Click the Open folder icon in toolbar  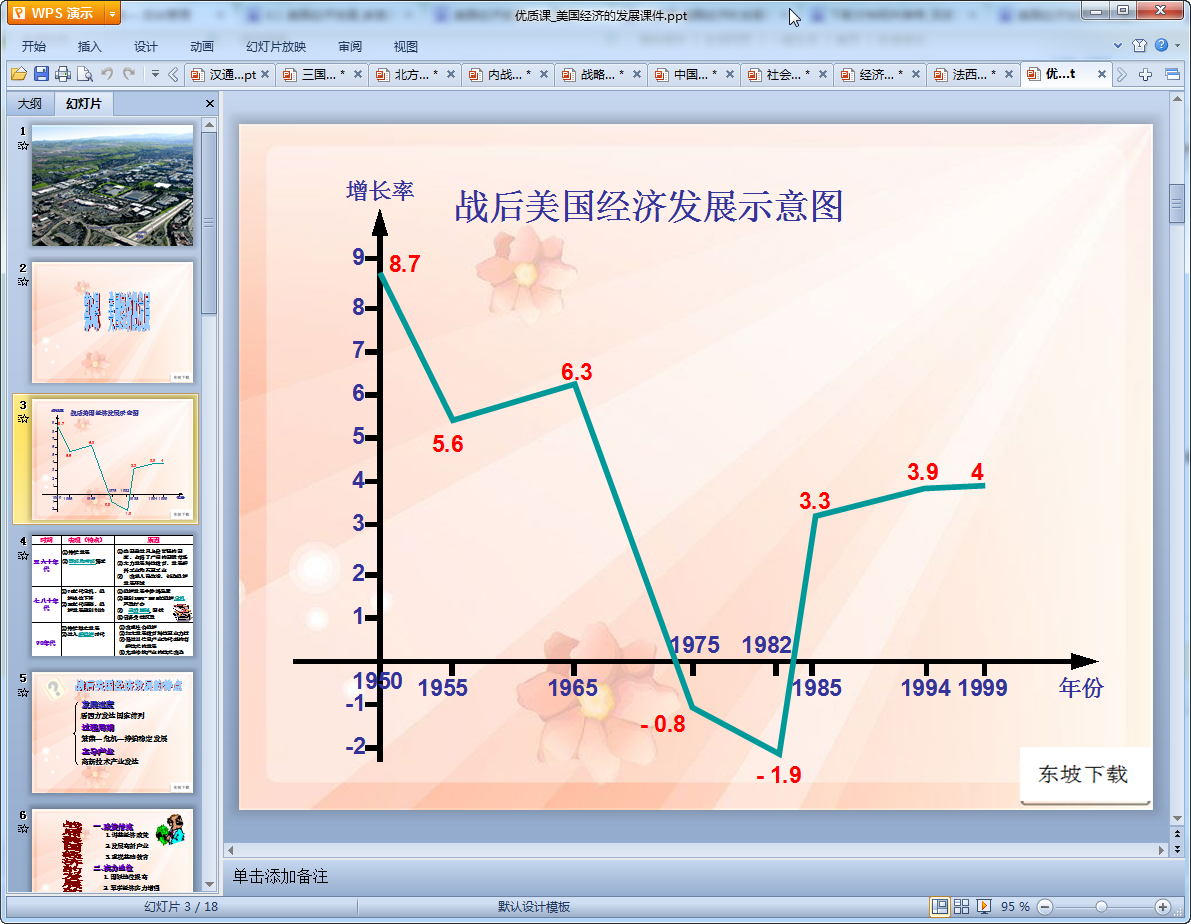[x=17, y=74]
